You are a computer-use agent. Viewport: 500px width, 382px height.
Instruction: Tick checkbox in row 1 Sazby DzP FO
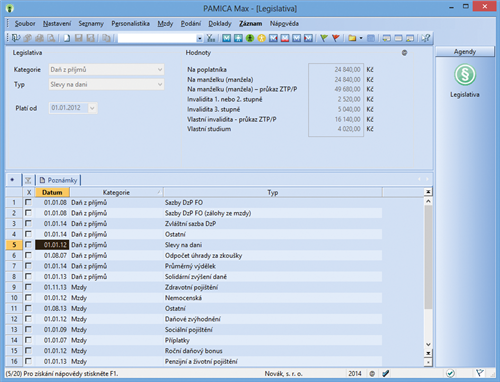28,202
